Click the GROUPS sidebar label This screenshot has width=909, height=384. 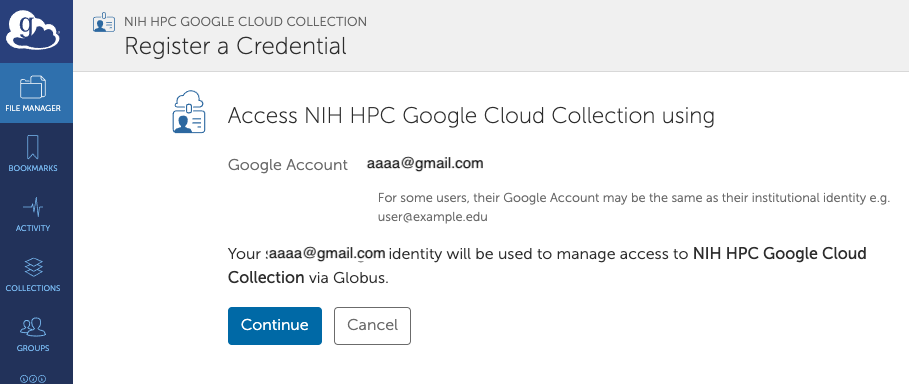pyautogui.click(x=32, y=348)
